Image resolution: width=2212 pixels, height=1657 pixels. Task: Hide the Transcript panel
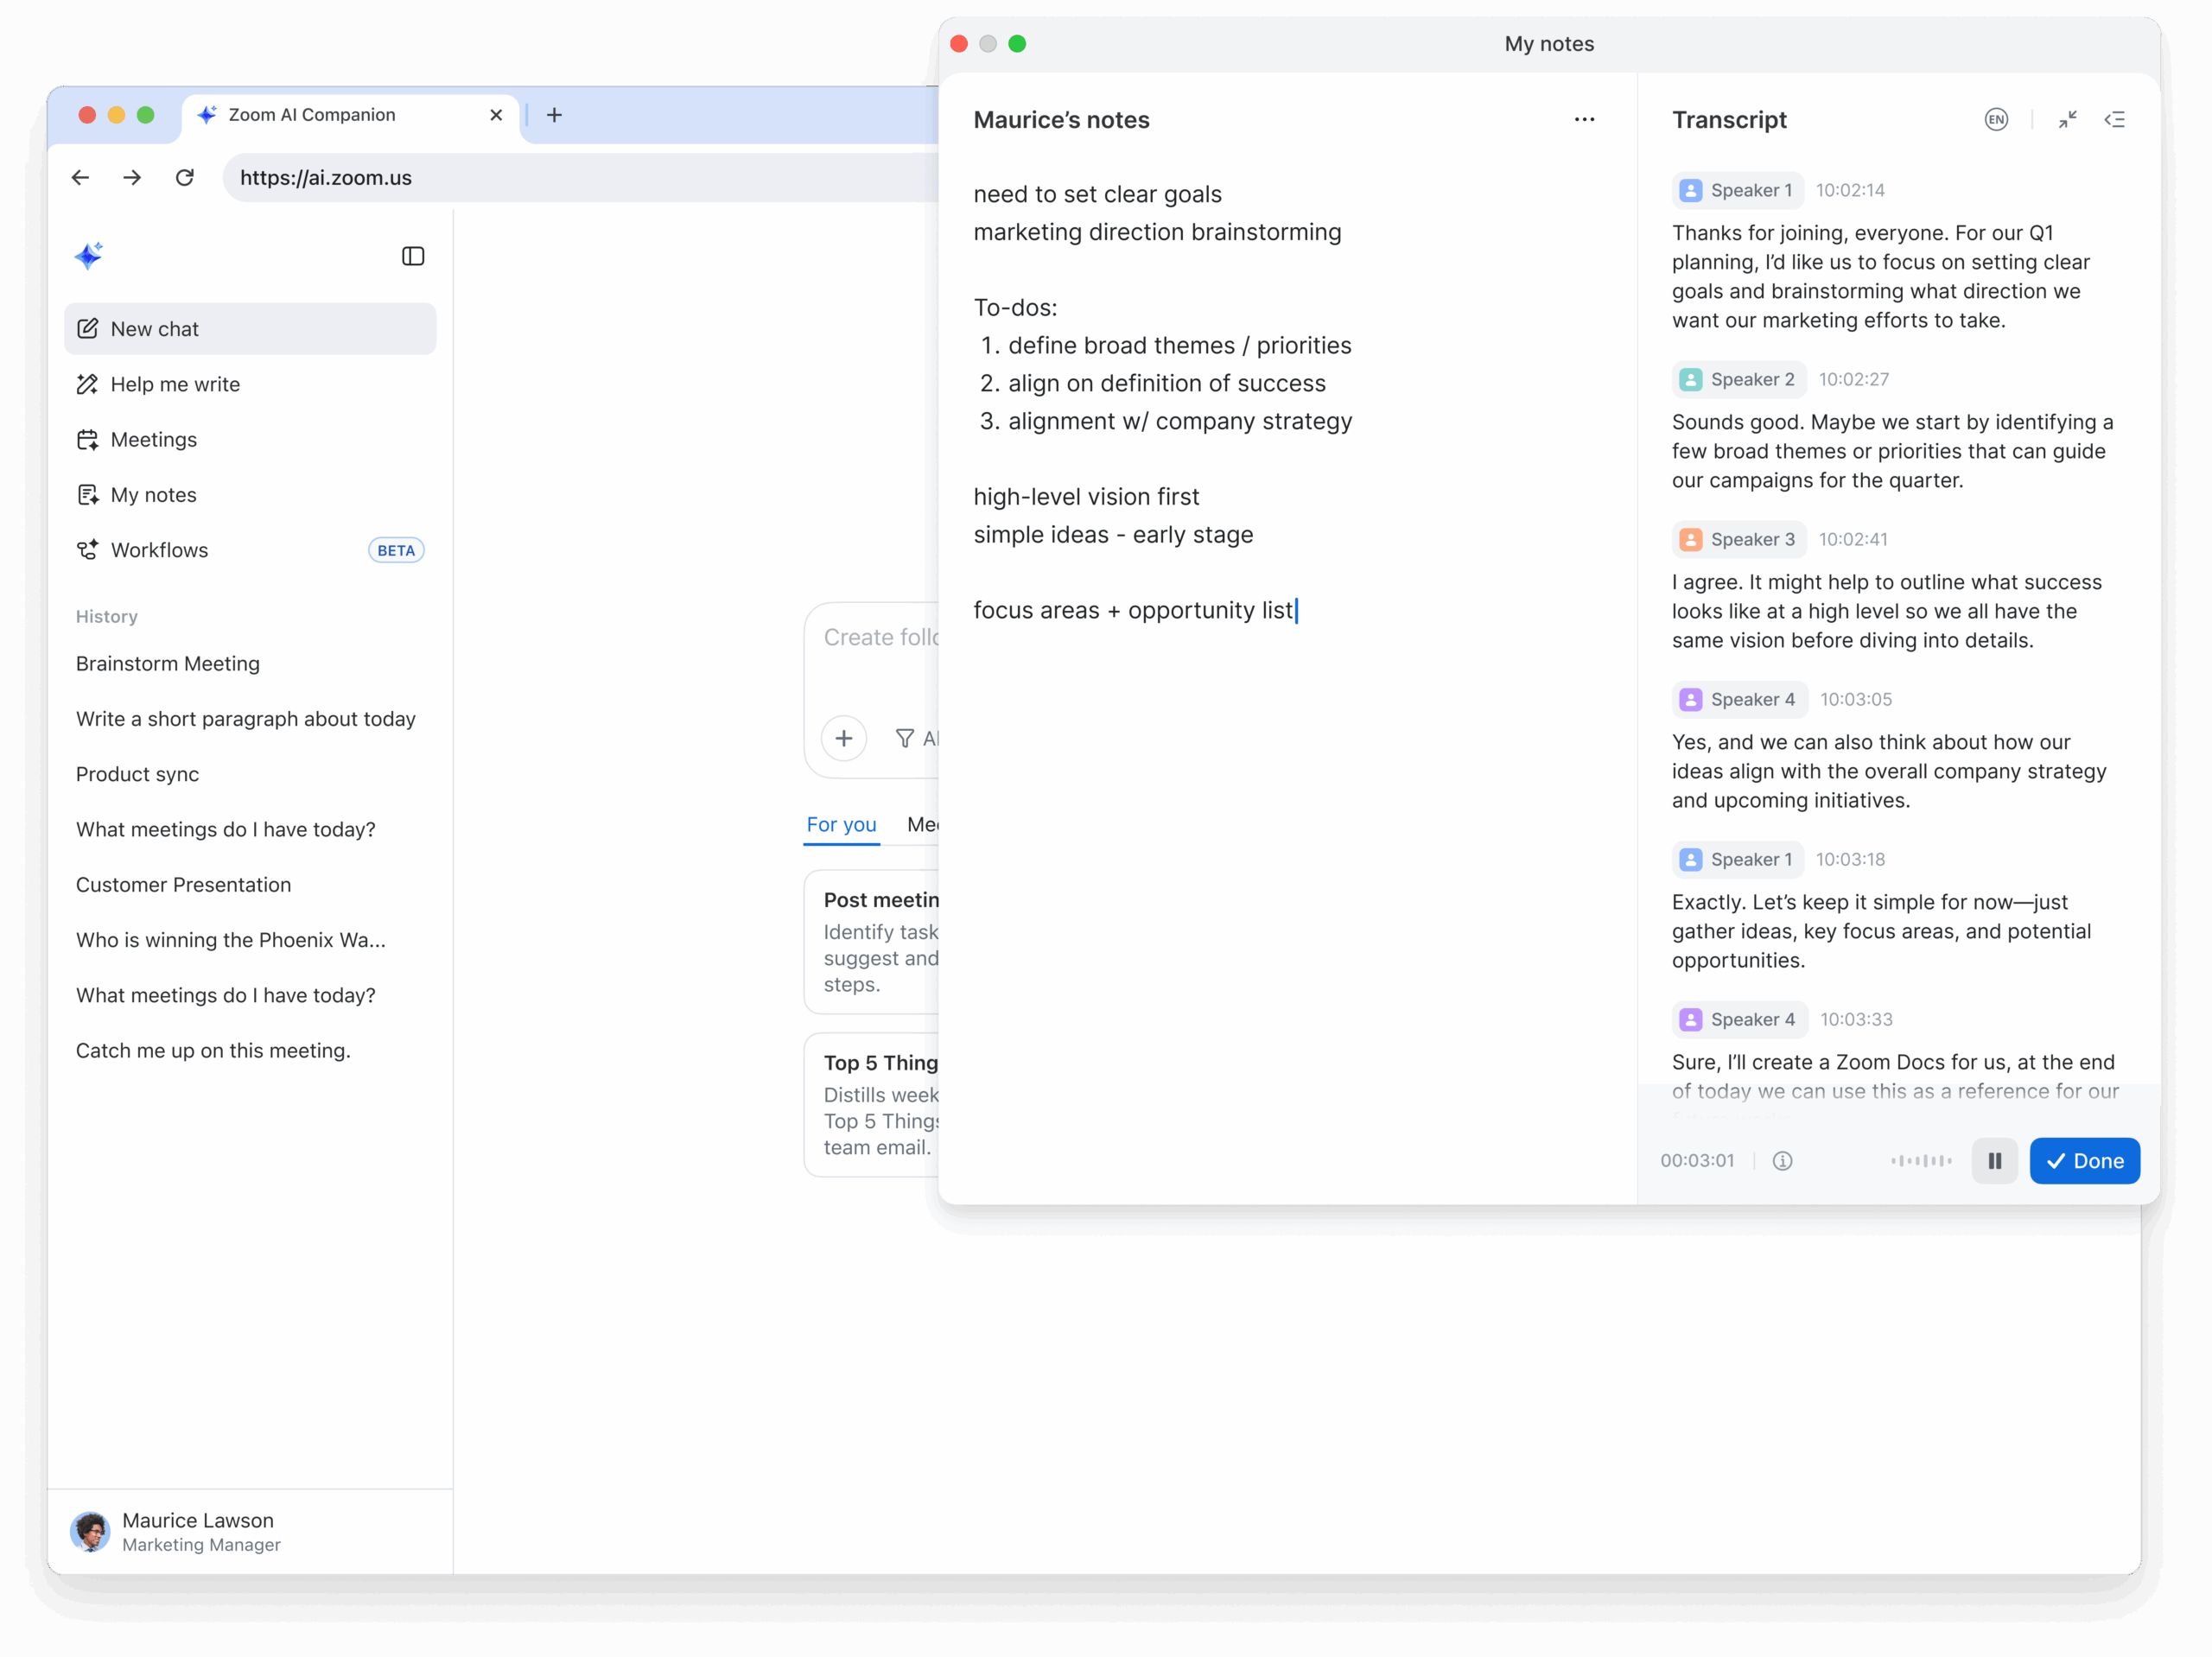click(x=2115, y=120)
